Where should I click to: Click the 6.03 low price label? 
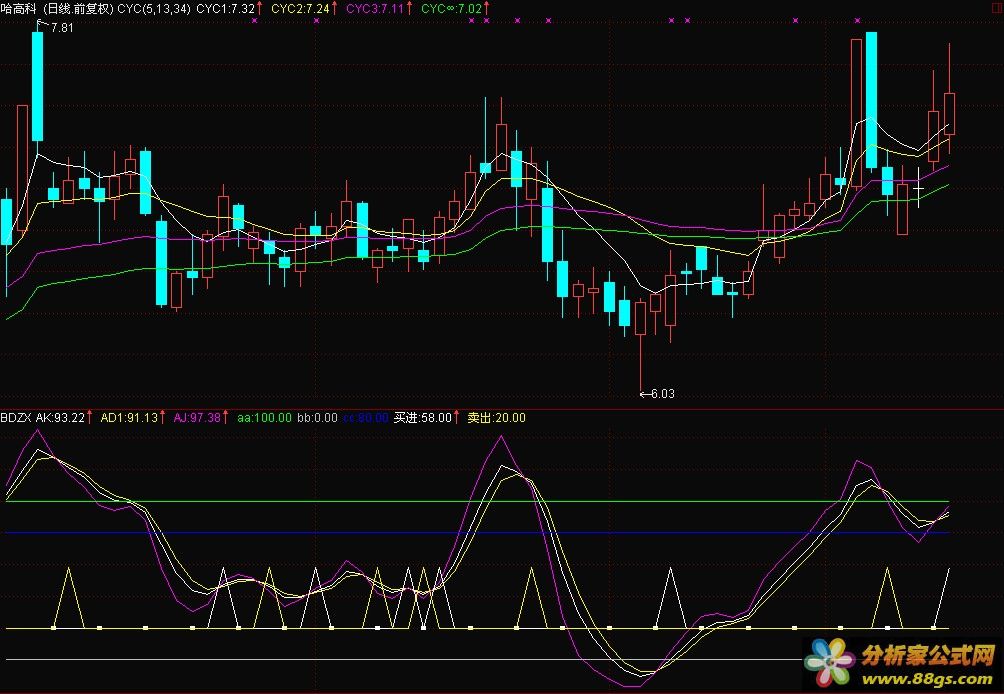[x=663, y=394]
